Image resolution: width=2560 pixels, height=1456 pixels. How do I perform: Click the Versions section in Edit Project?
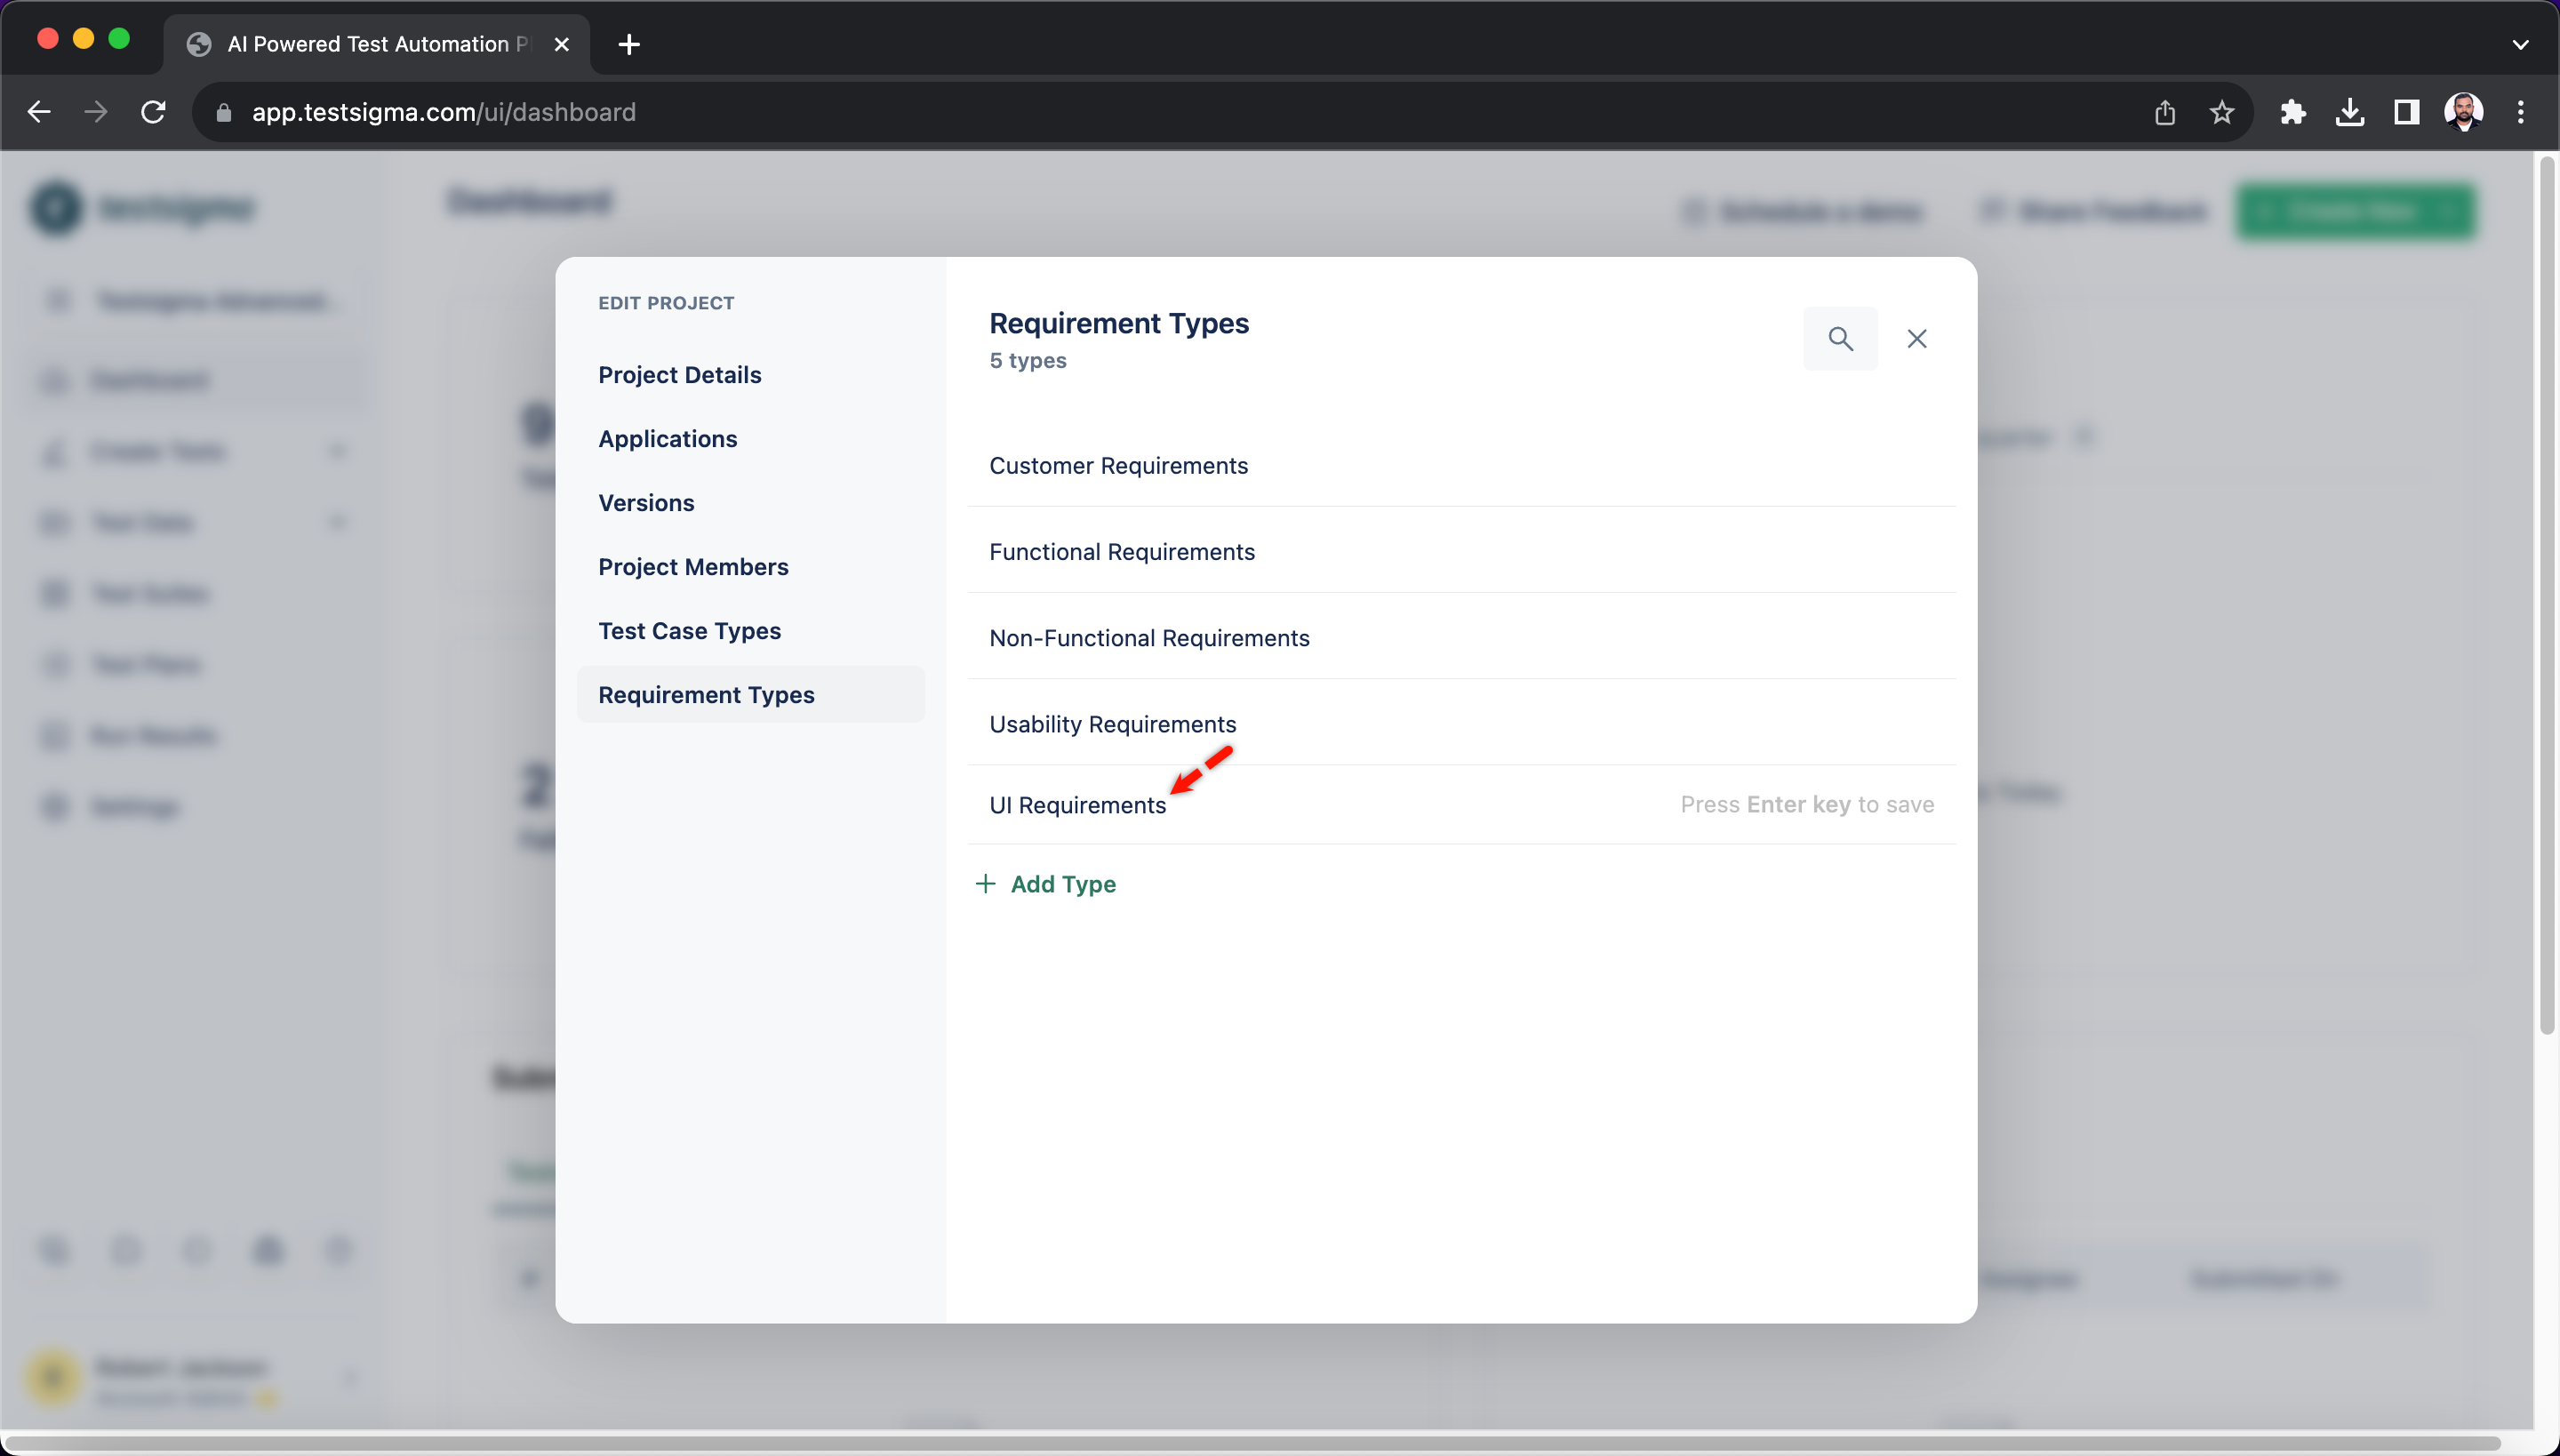(645, 501)
